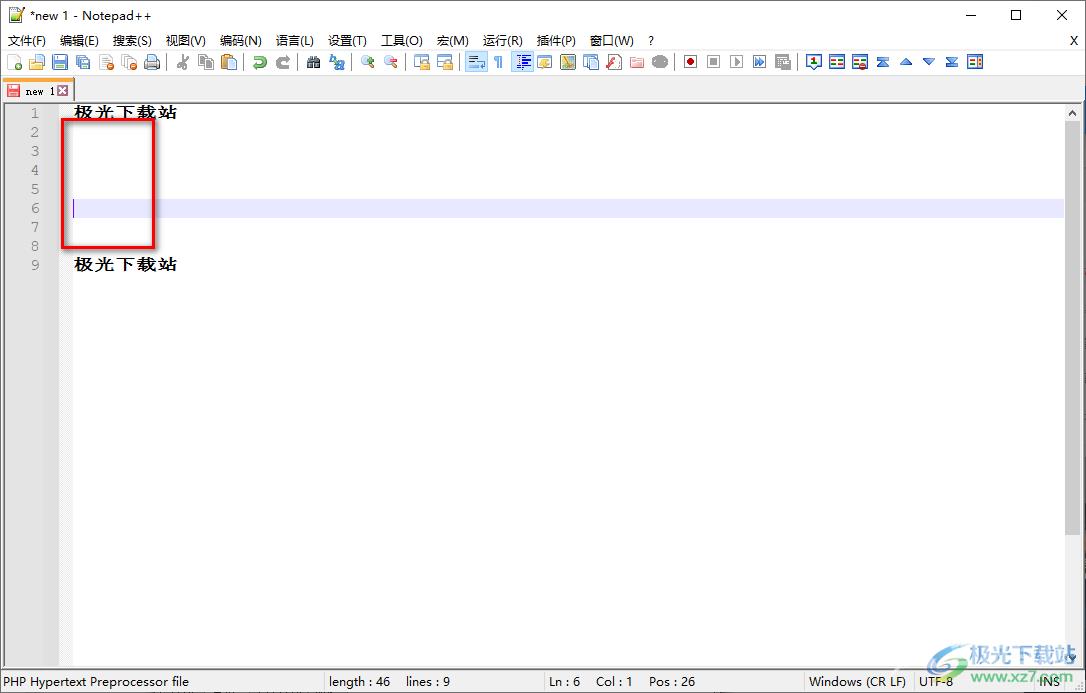Click the Windows (CR LF) status field
The image size is (1086, 693).
click(857, 682)
